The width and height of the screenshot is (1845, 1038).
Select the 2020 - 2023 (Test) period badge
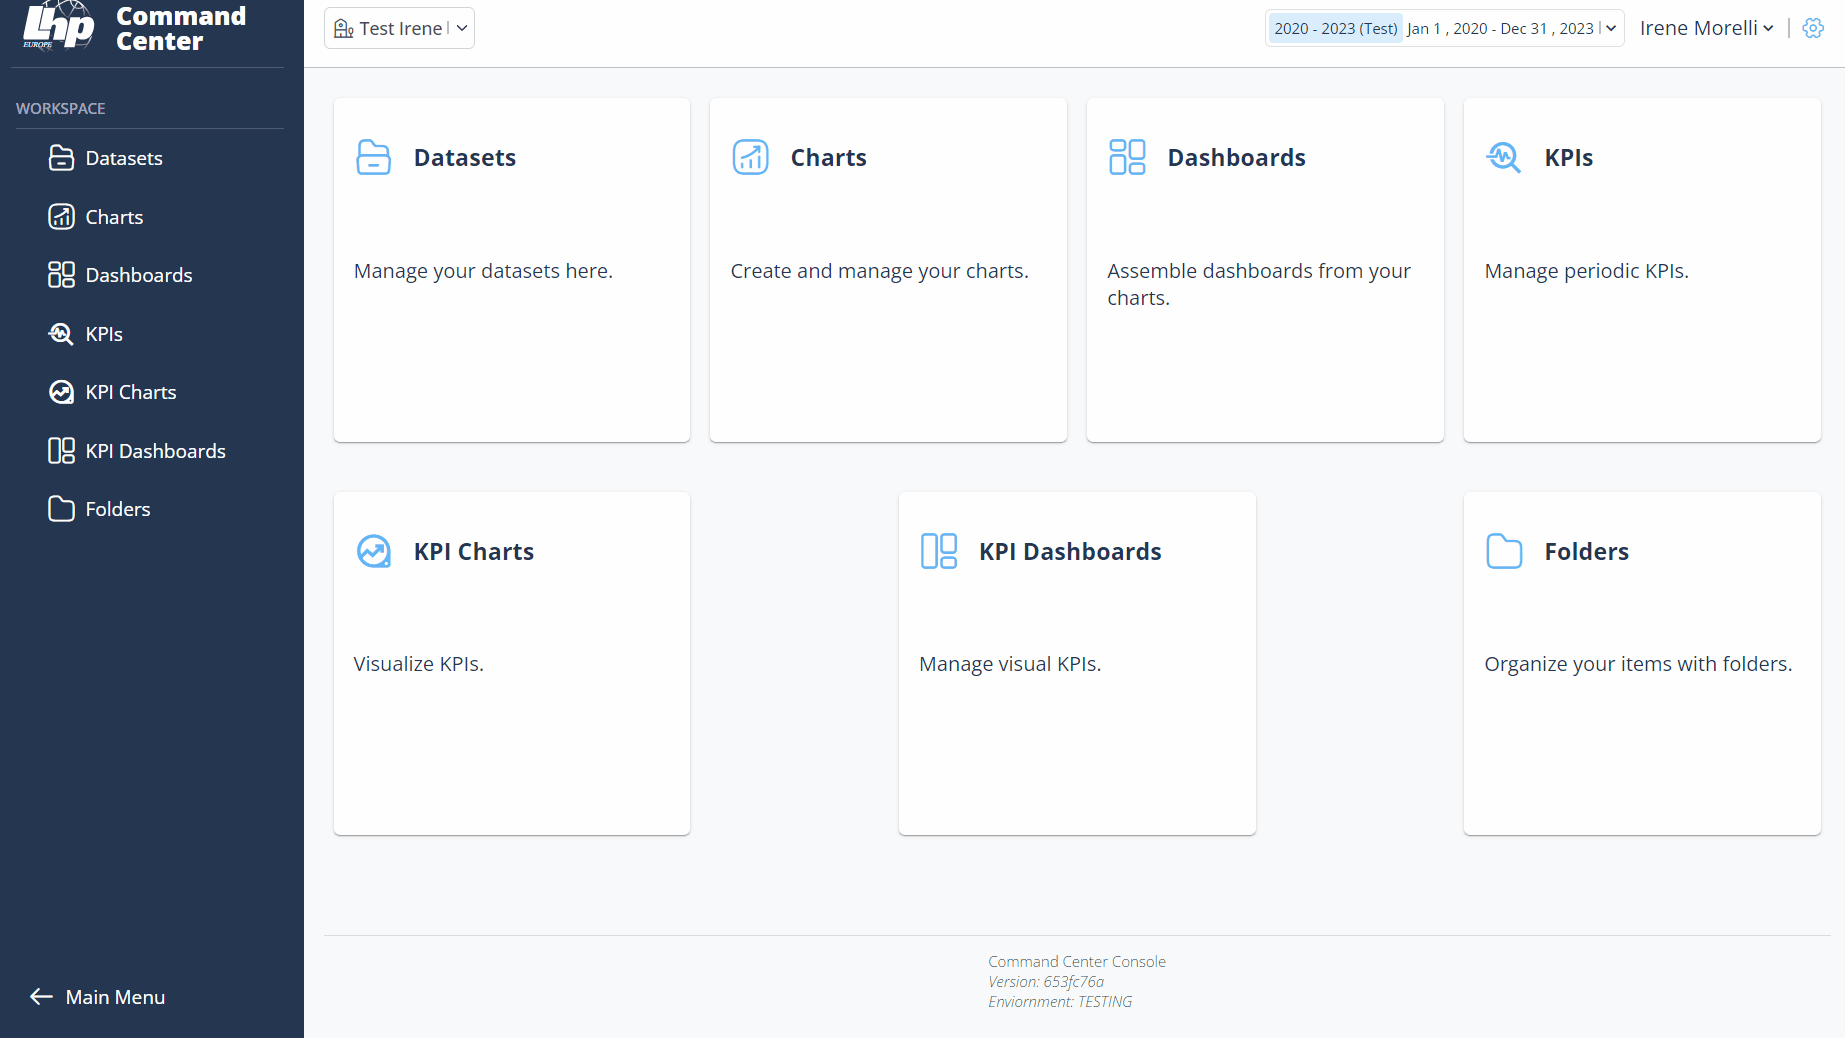tap(1336, 28)
